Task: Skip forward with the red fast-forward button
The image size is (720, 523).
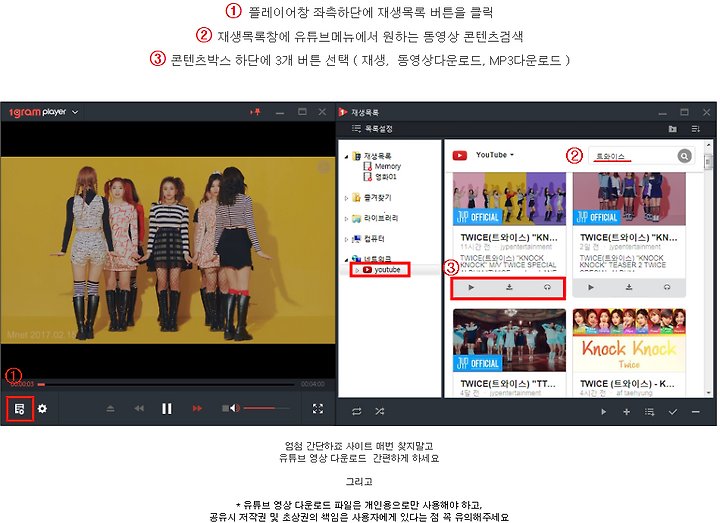Action: (x=197, y=409)
